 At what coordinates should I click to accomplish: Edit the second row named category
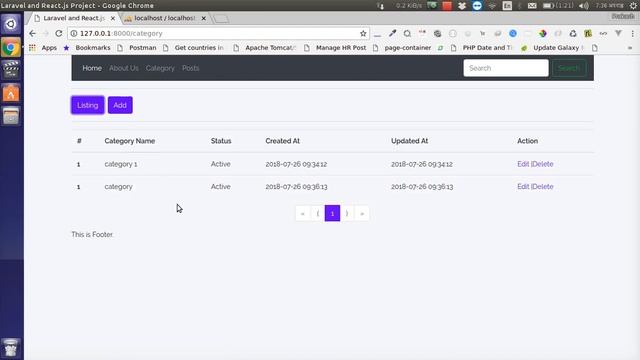click(523, 187)
